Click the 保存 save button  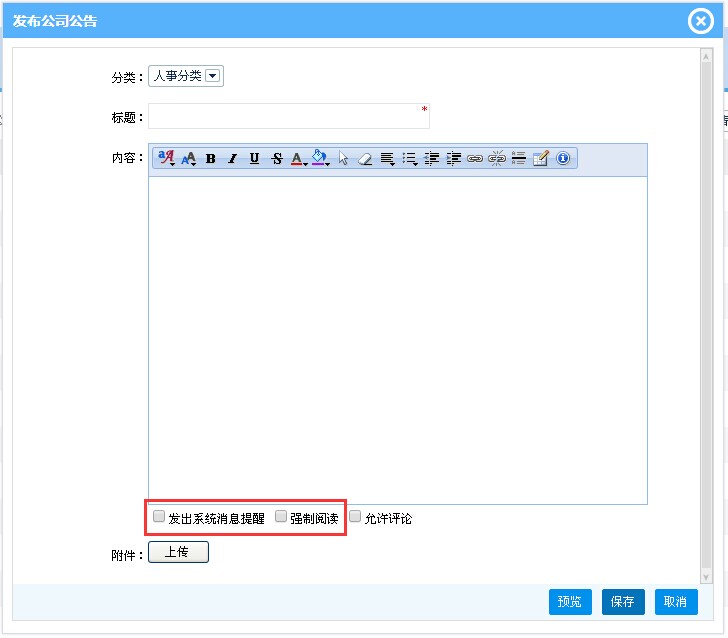click(623, 602)
